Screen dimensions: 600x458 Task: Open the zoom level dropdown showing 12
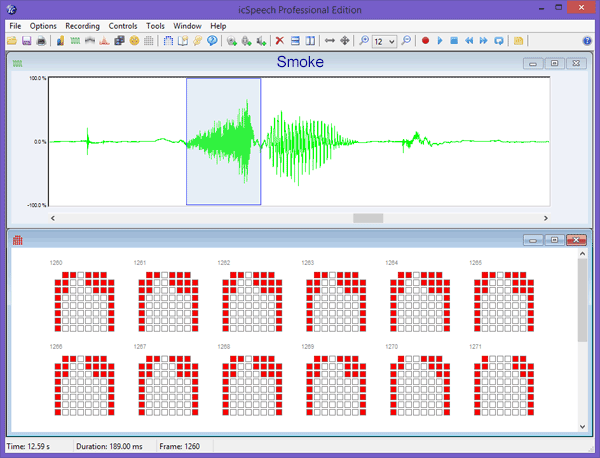tap(392, 41)
